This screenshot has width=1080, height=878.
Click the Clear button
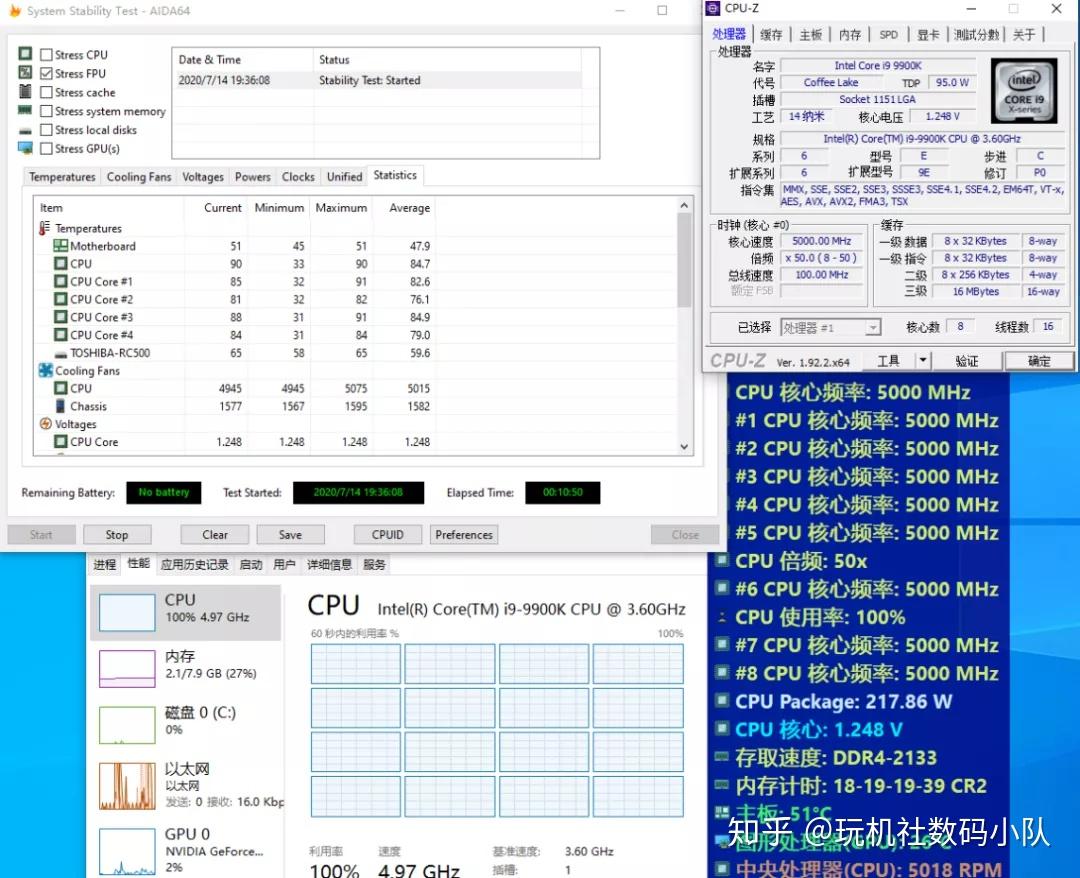[215, 534]
